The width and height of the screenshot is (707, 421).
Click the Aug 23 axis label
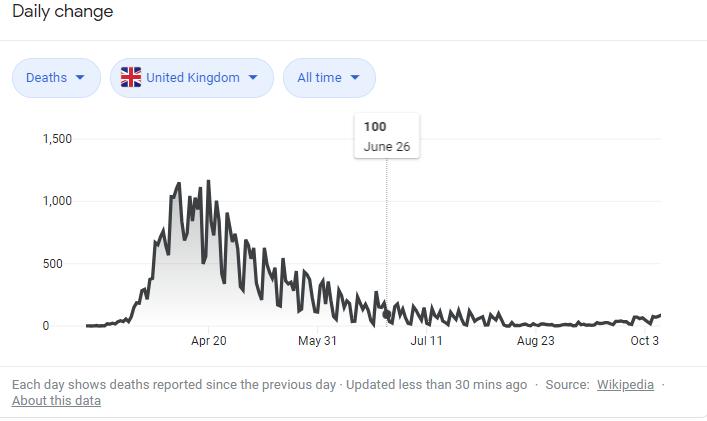[536, 341]
